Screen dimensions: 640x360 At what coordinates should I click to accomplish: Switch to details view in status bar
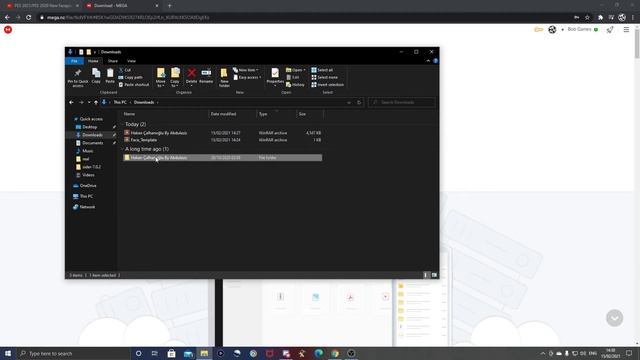click(426, 275)
